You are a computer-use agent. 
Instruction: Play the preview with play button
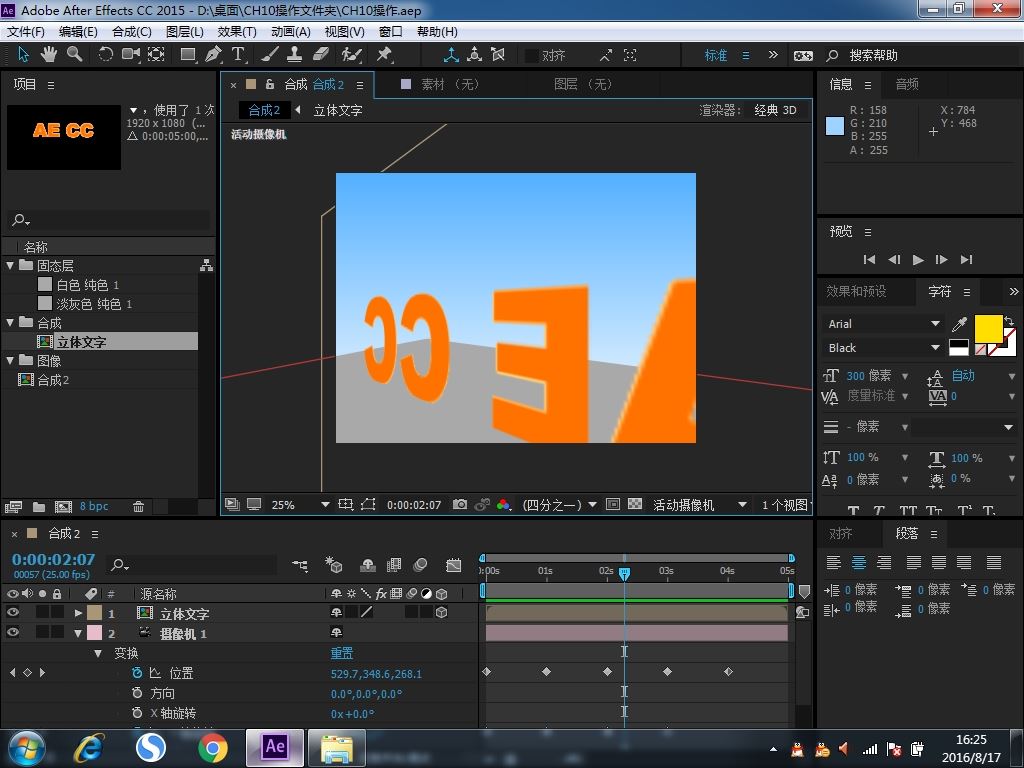(x=918, y=260)
